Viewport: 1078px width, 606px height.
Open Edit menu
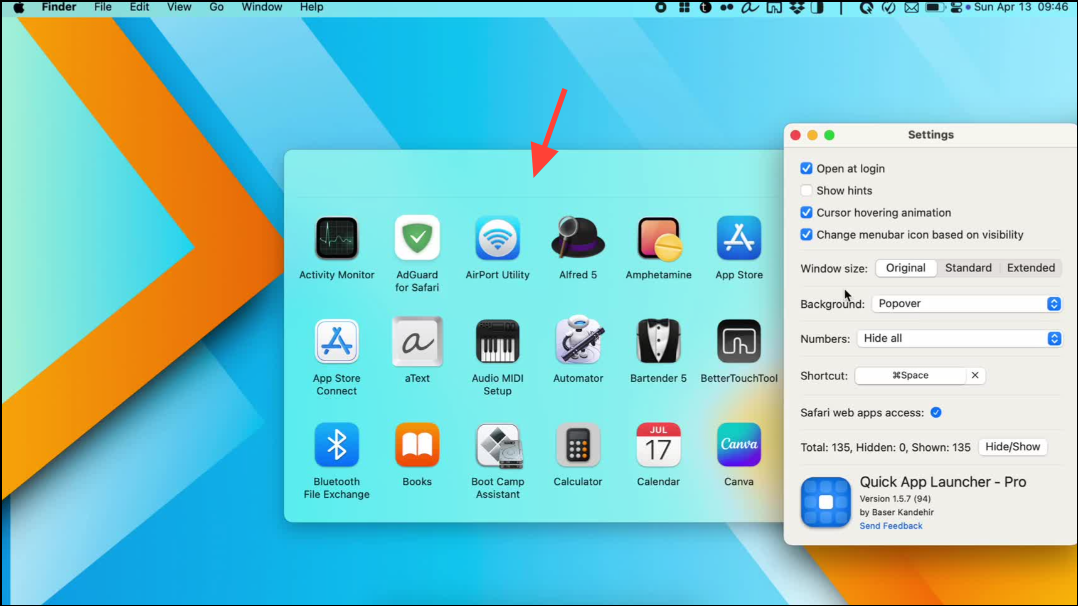[x=140, y=8]
